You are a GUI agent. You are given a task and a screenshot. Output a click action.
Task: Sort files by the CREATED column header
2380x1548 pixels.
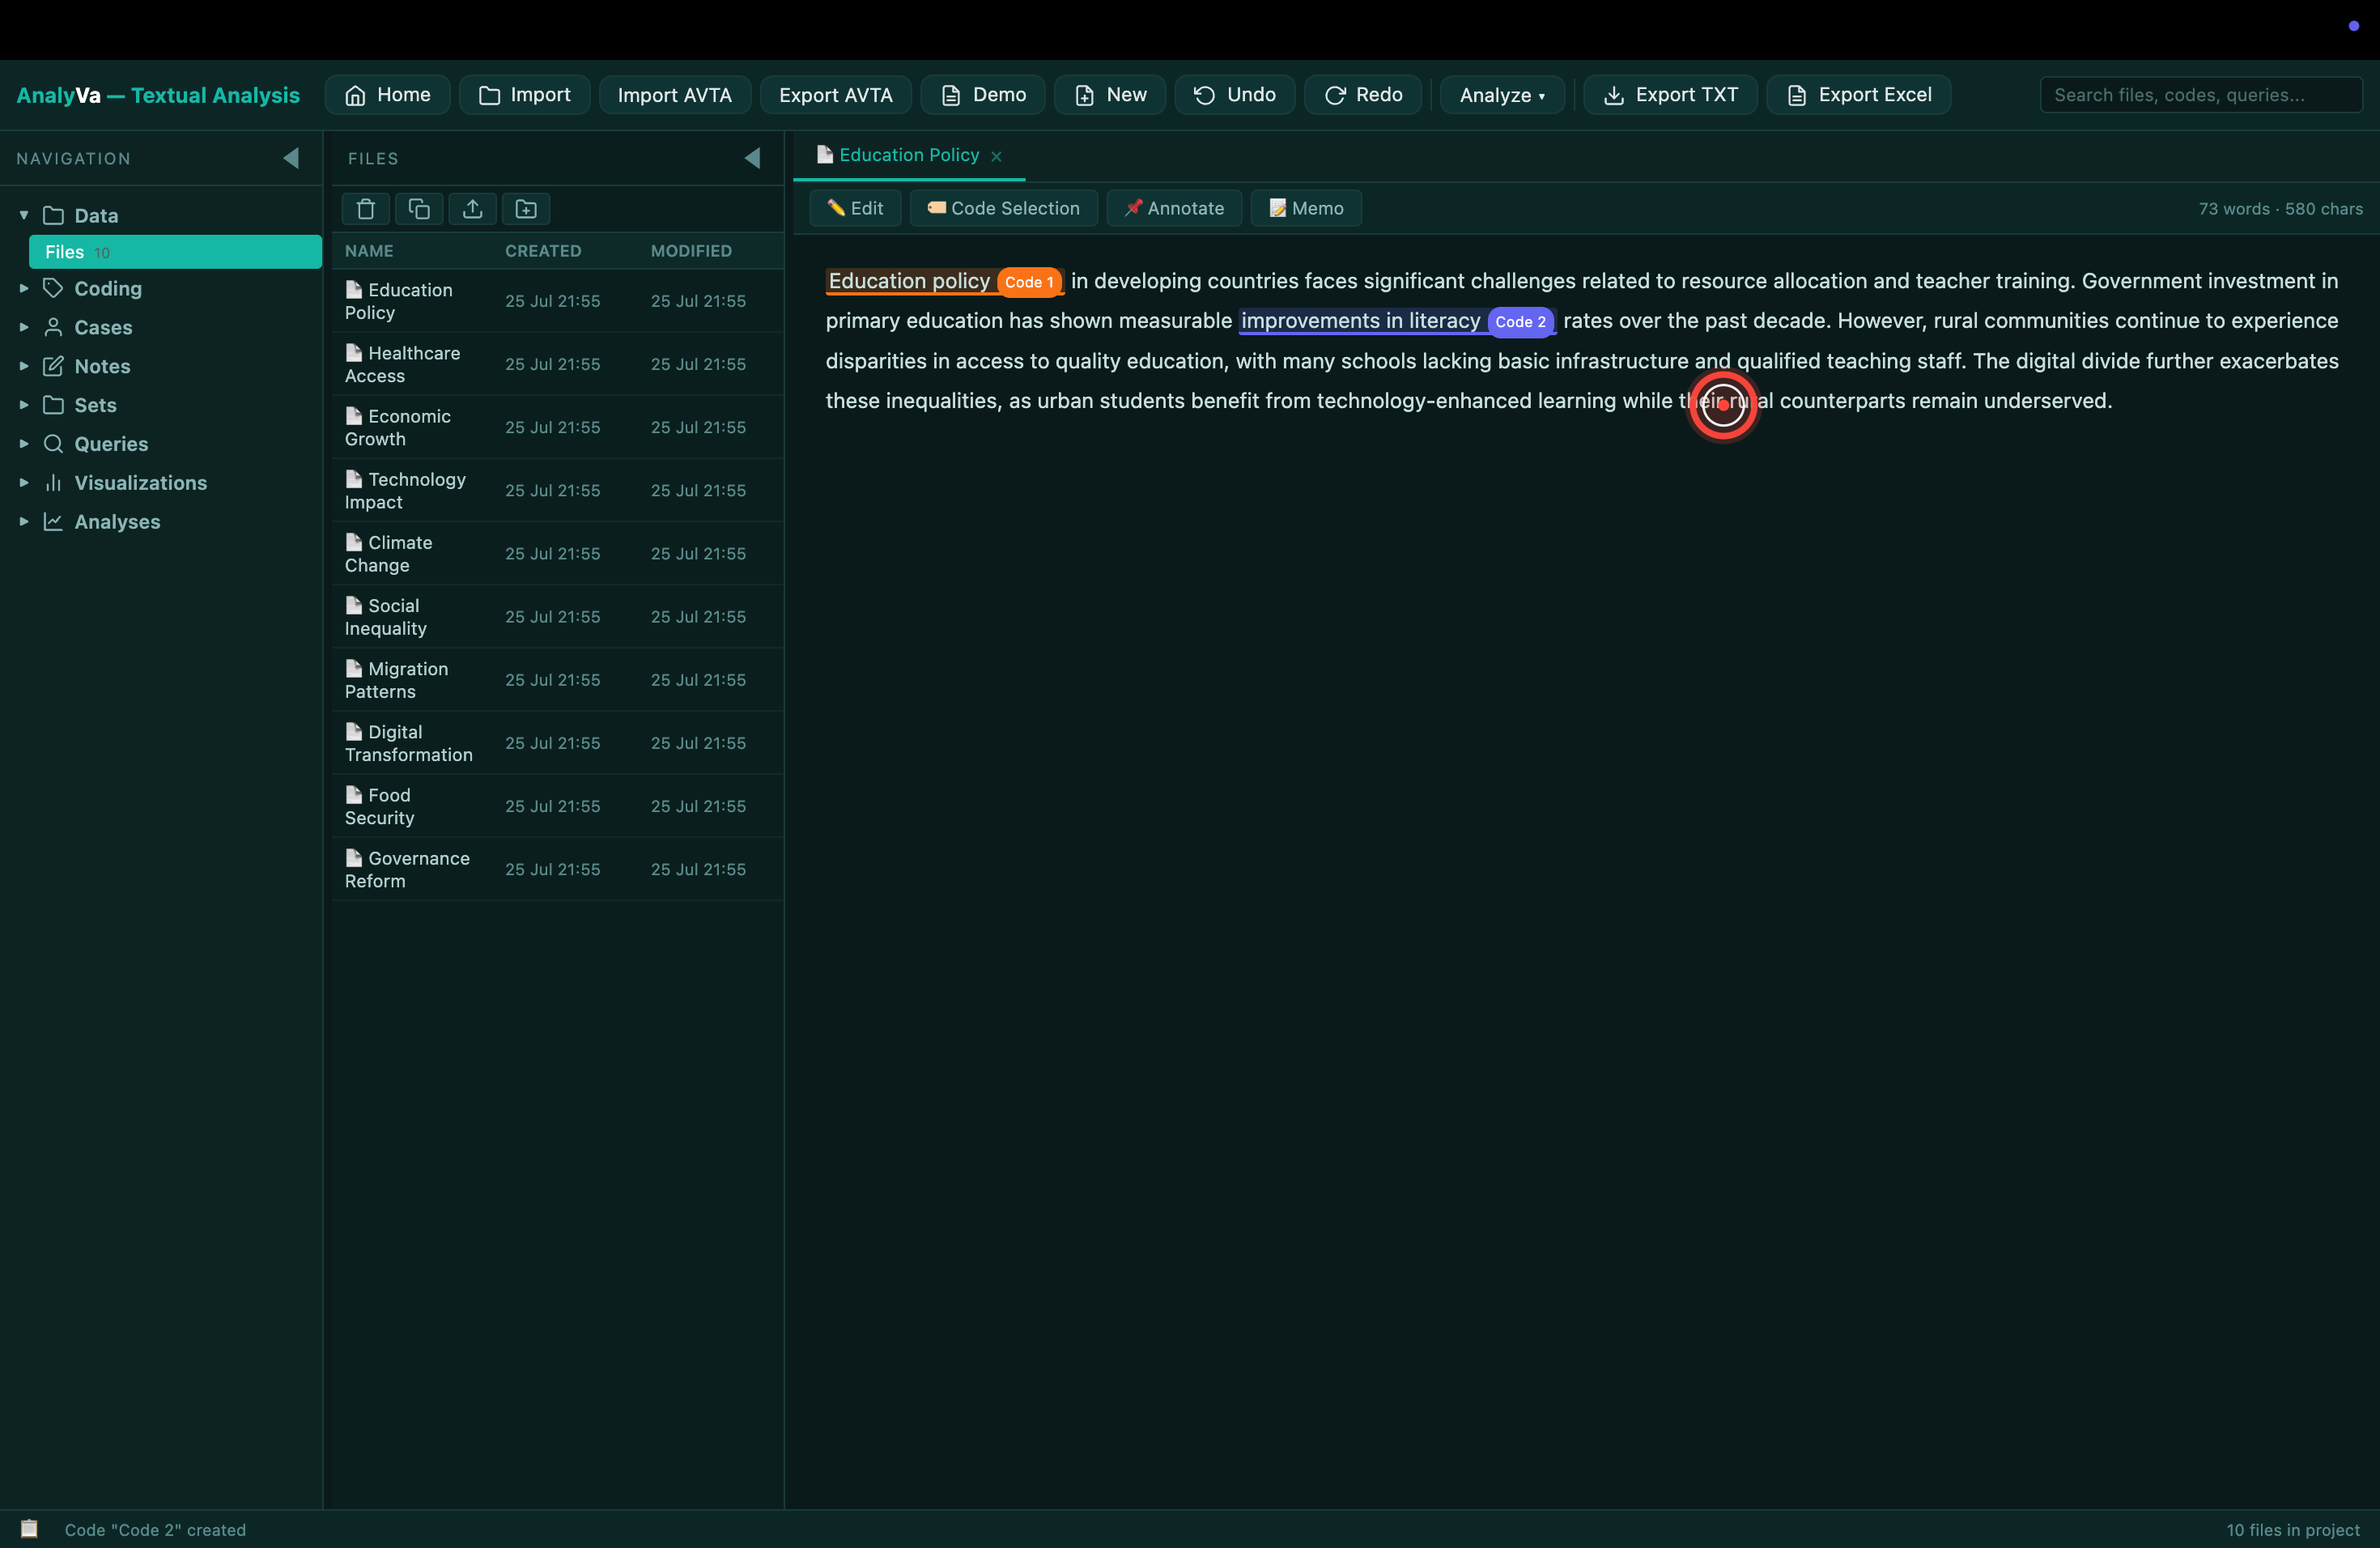point(543,251)
